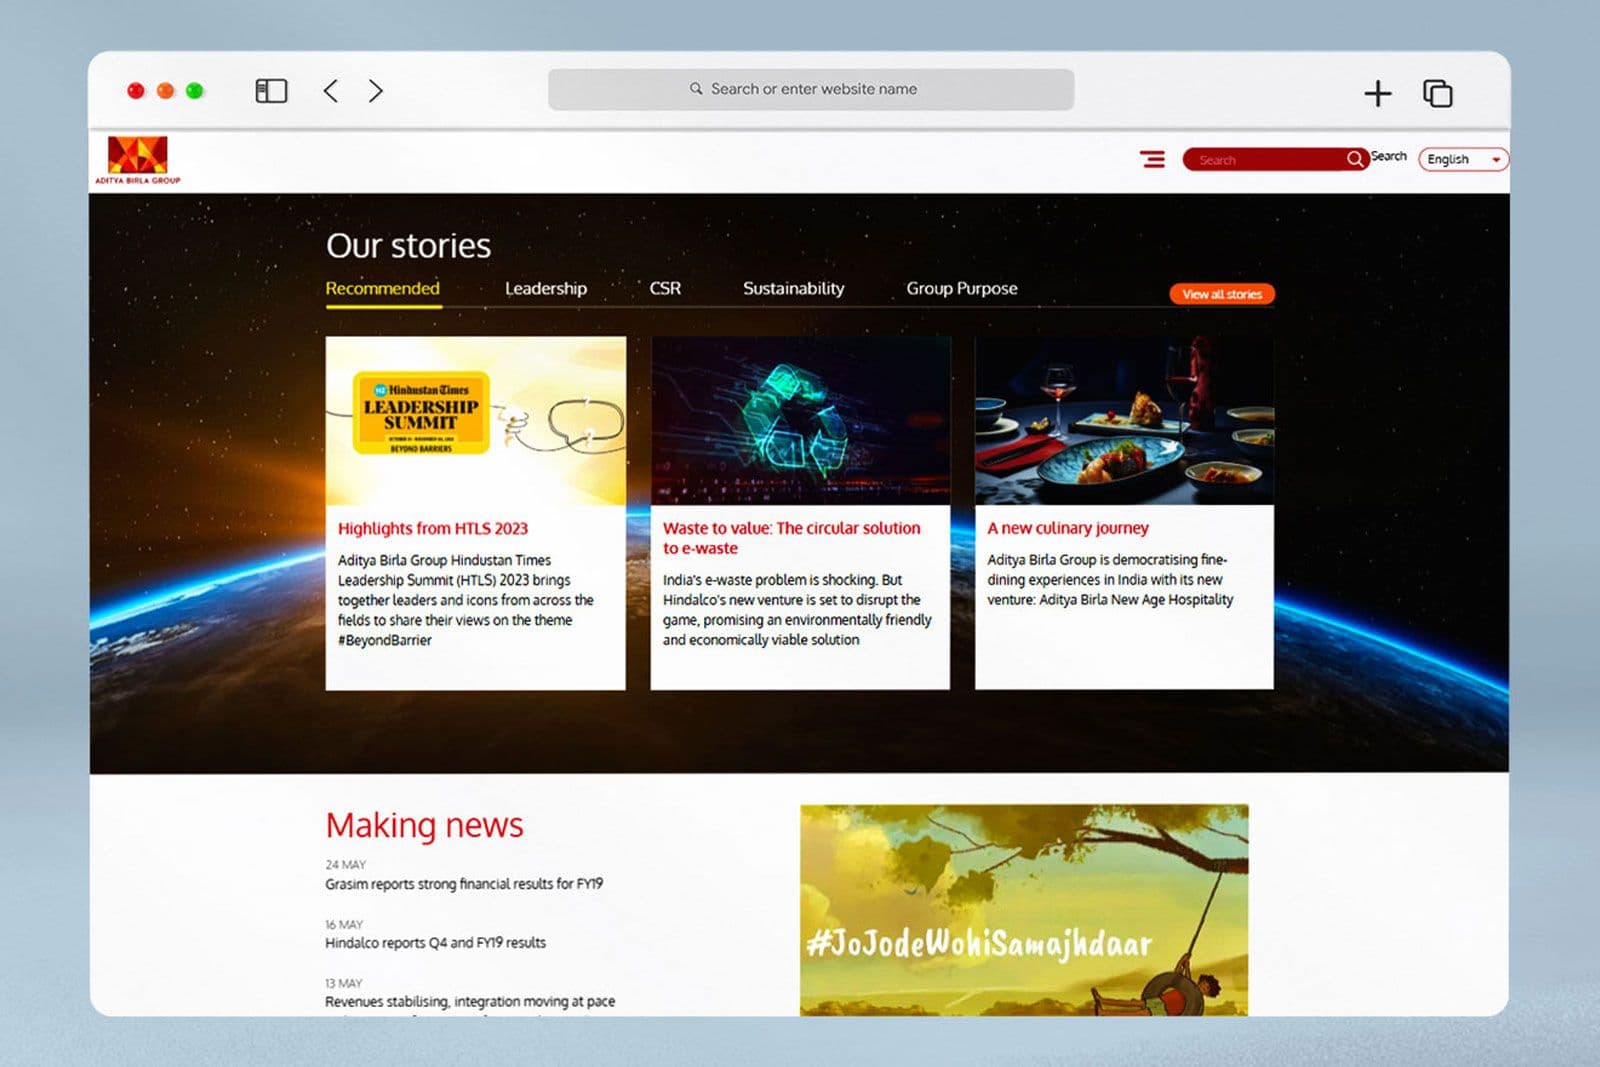Open the English language dropdown
The width and height of the screenshot is (1600, 1067).
click(1463, 159)
